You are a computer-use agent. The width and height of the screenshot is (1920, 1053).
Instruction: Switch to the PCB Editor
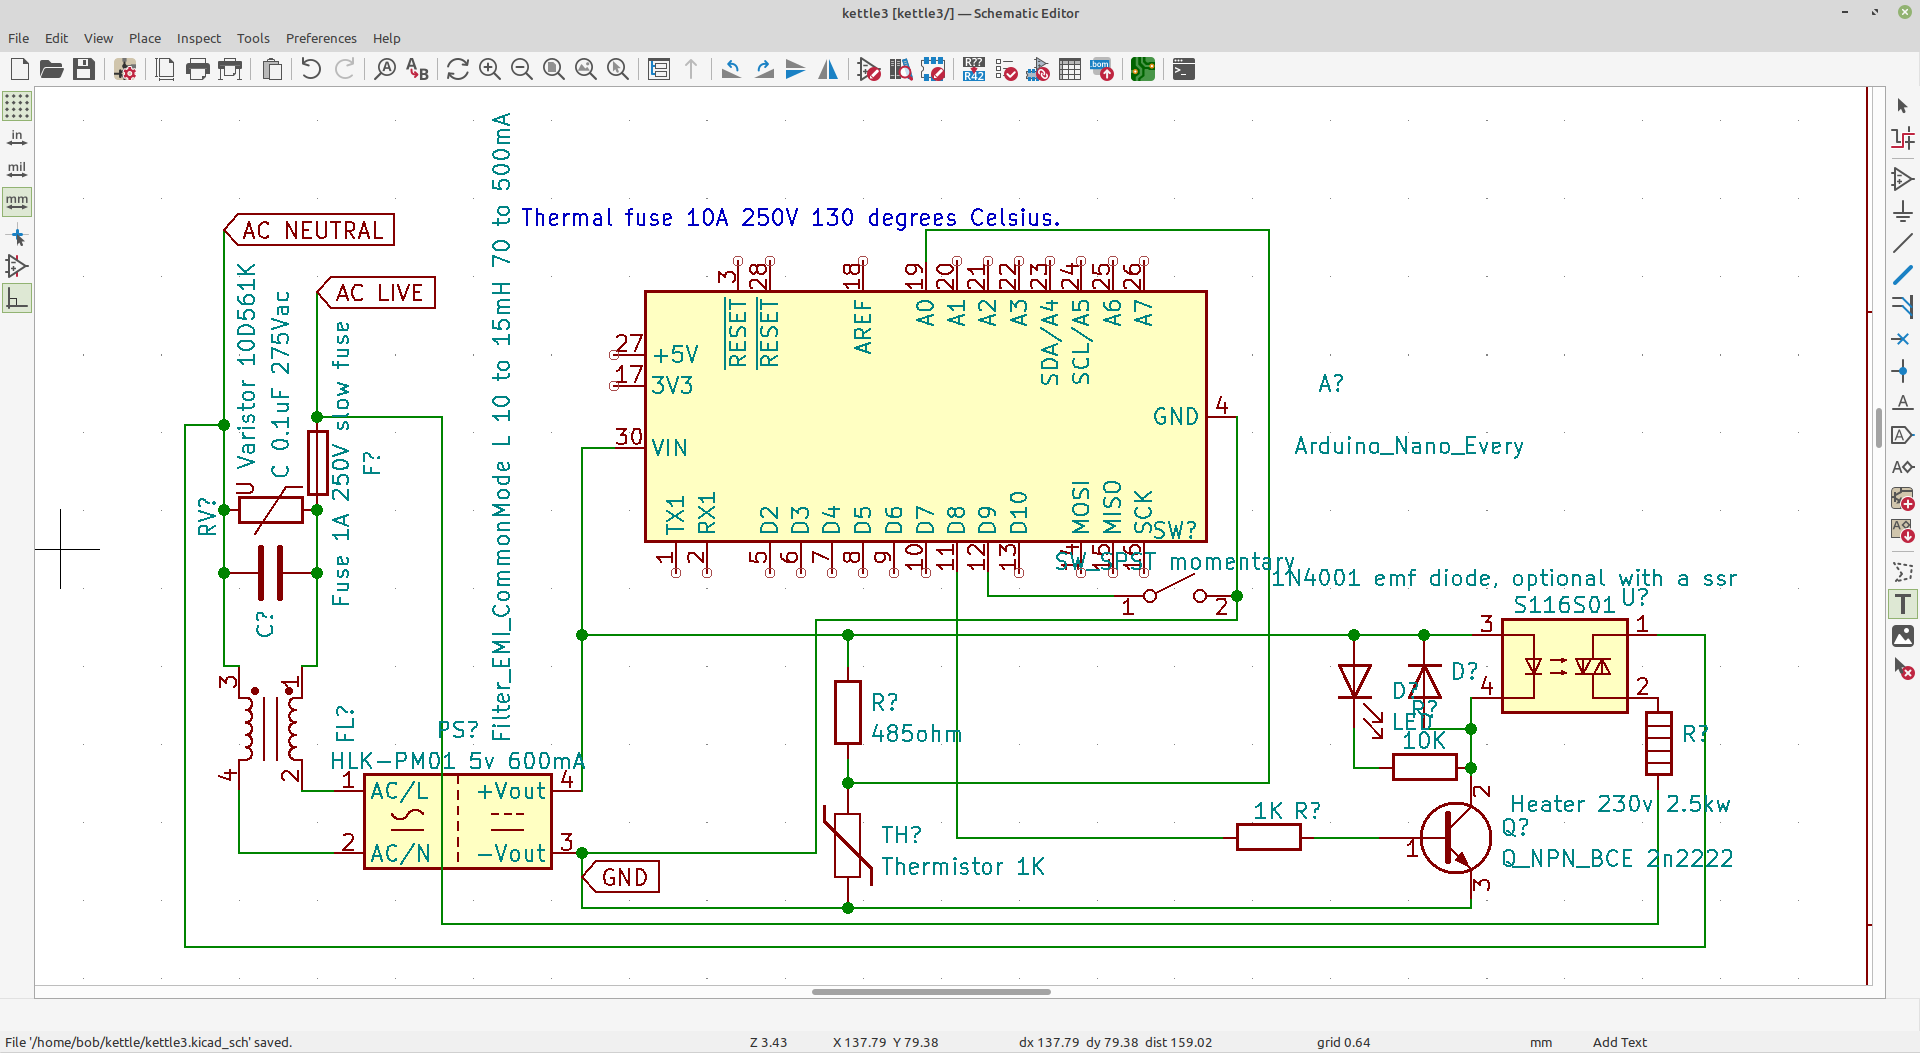tap(1143, 69)
